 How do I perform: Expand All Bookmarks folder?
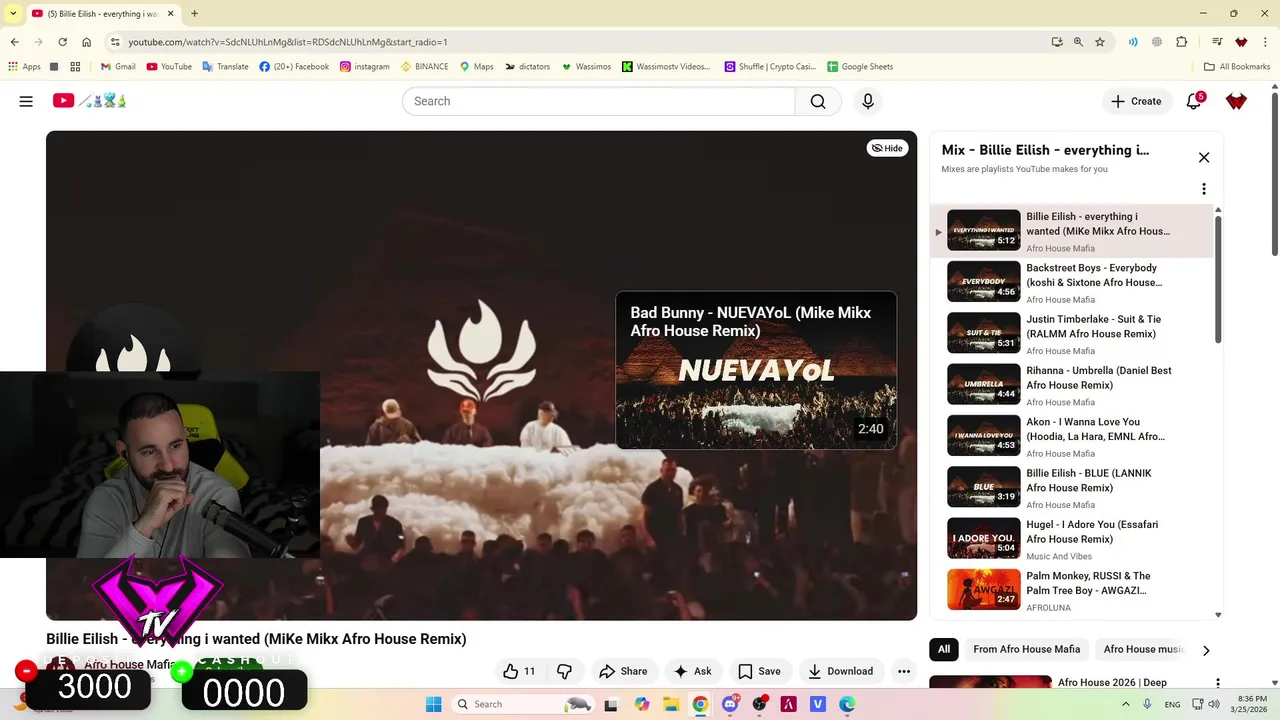click(x=1236, y=67)
